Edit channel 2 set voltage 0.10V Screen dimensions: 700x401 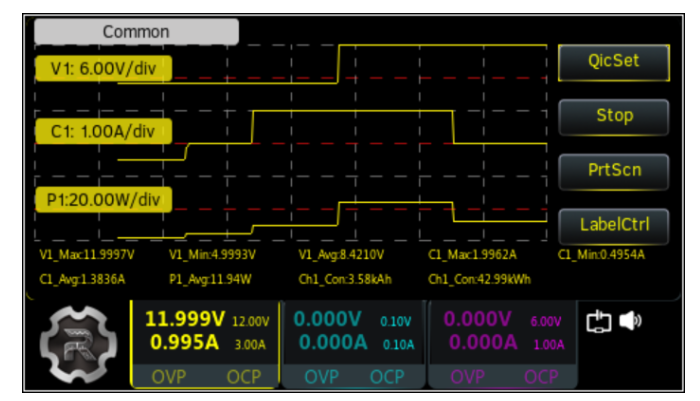pos(396,322)
